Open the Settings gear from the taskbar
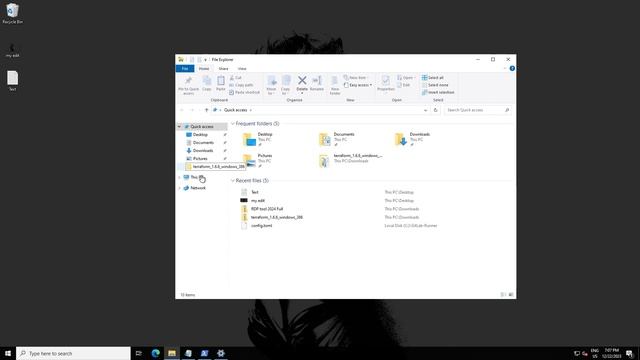The width and height of the screenshot is (640, 360). tap(221, 353)
